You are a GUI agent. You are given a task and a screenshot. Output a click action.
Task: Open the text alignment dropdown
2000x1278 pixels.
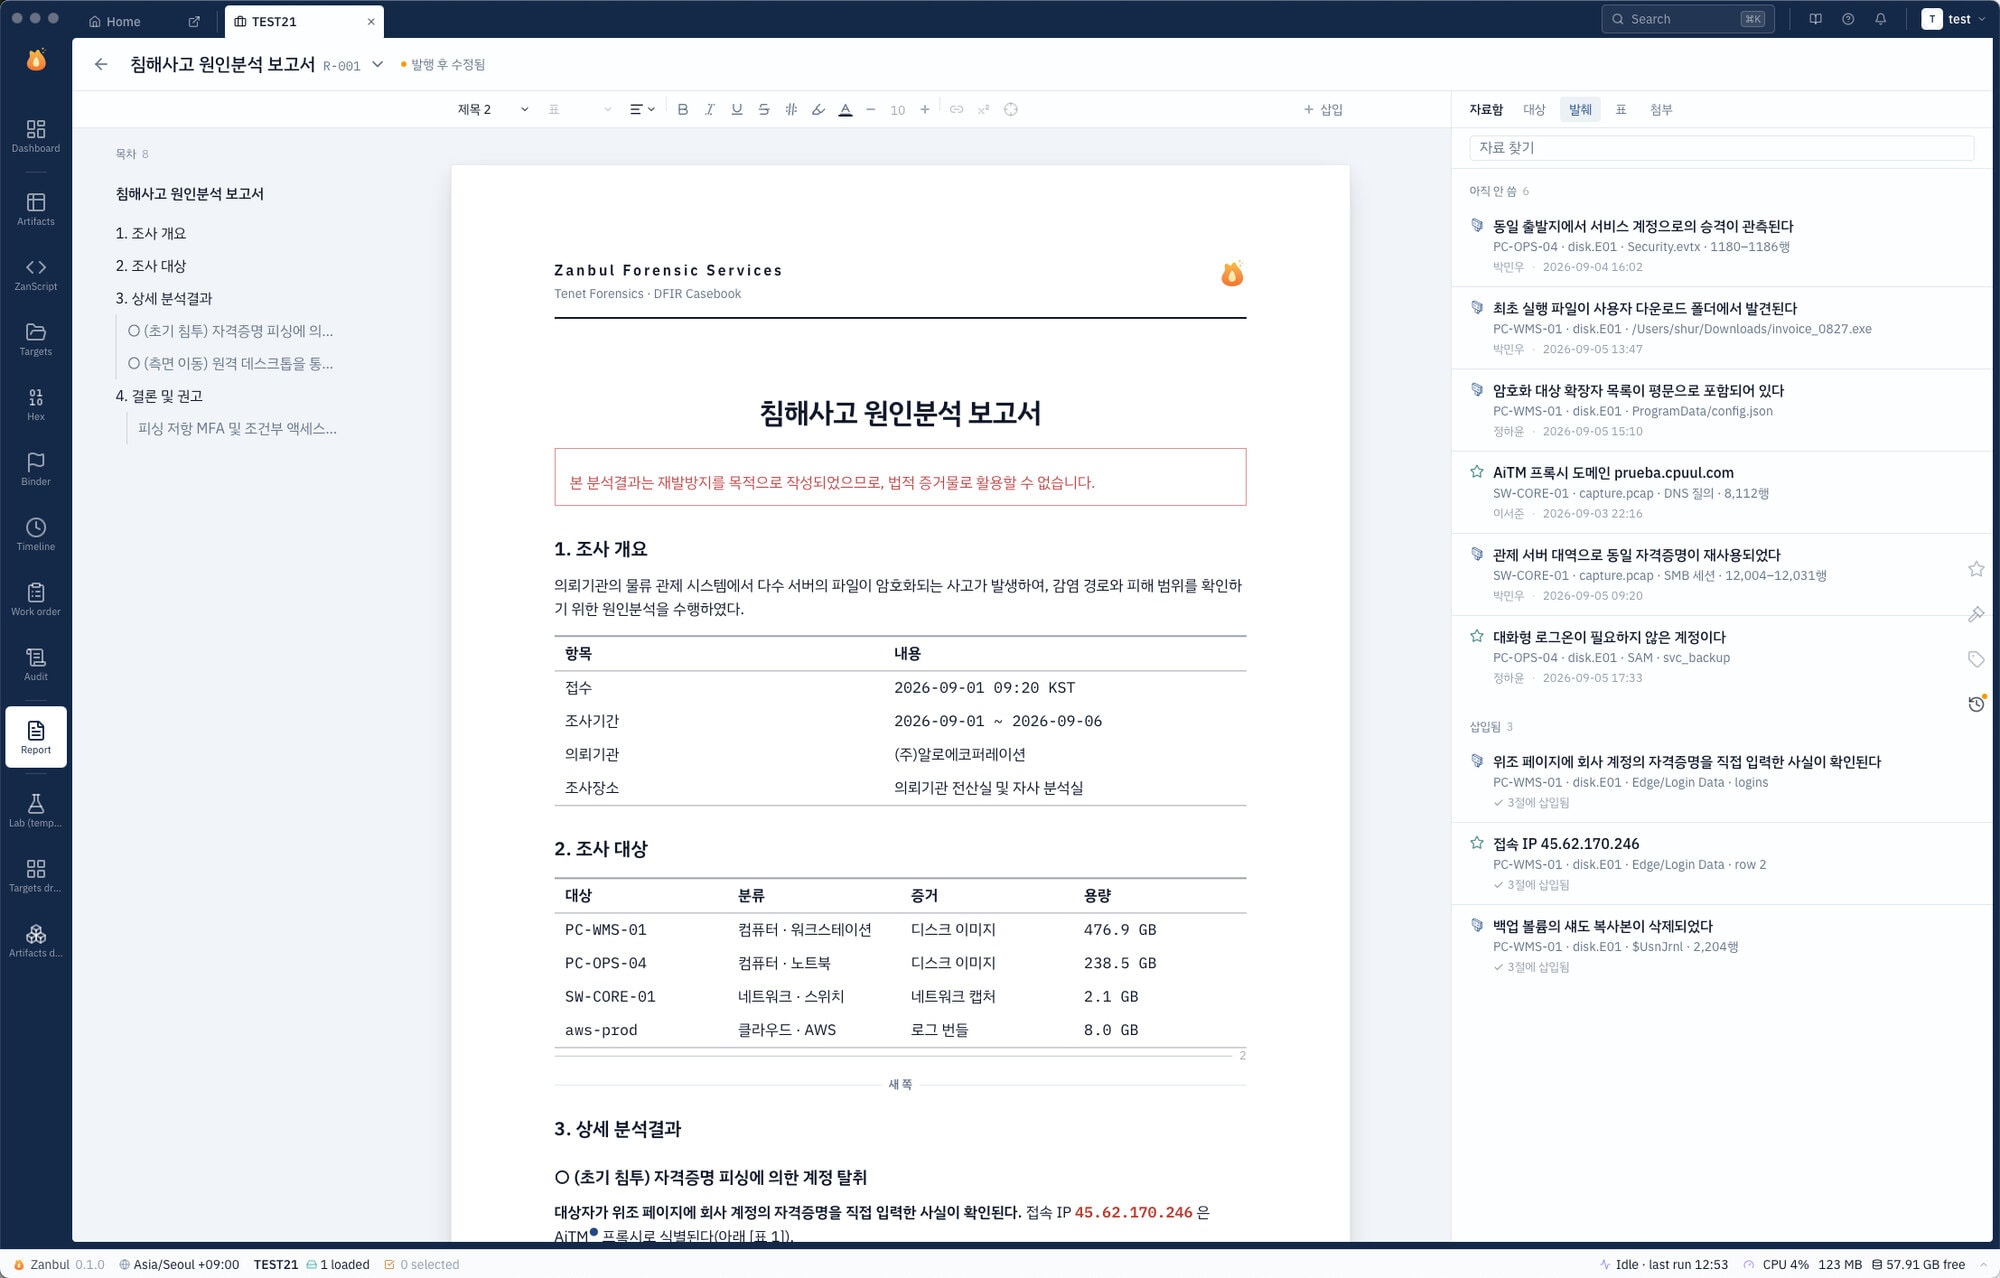pyautogui.click(x=642, y=109)
